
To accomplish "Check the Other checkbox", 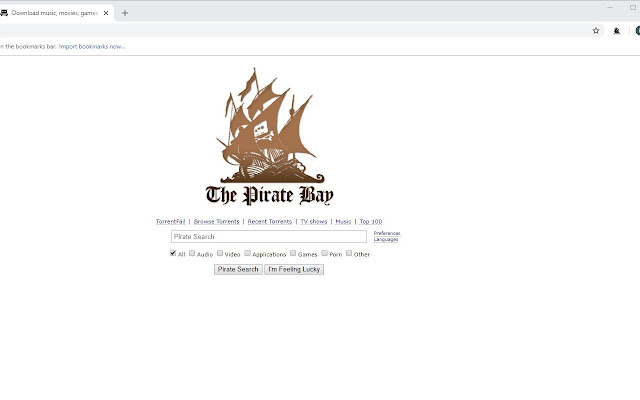I will coord(349,253).
